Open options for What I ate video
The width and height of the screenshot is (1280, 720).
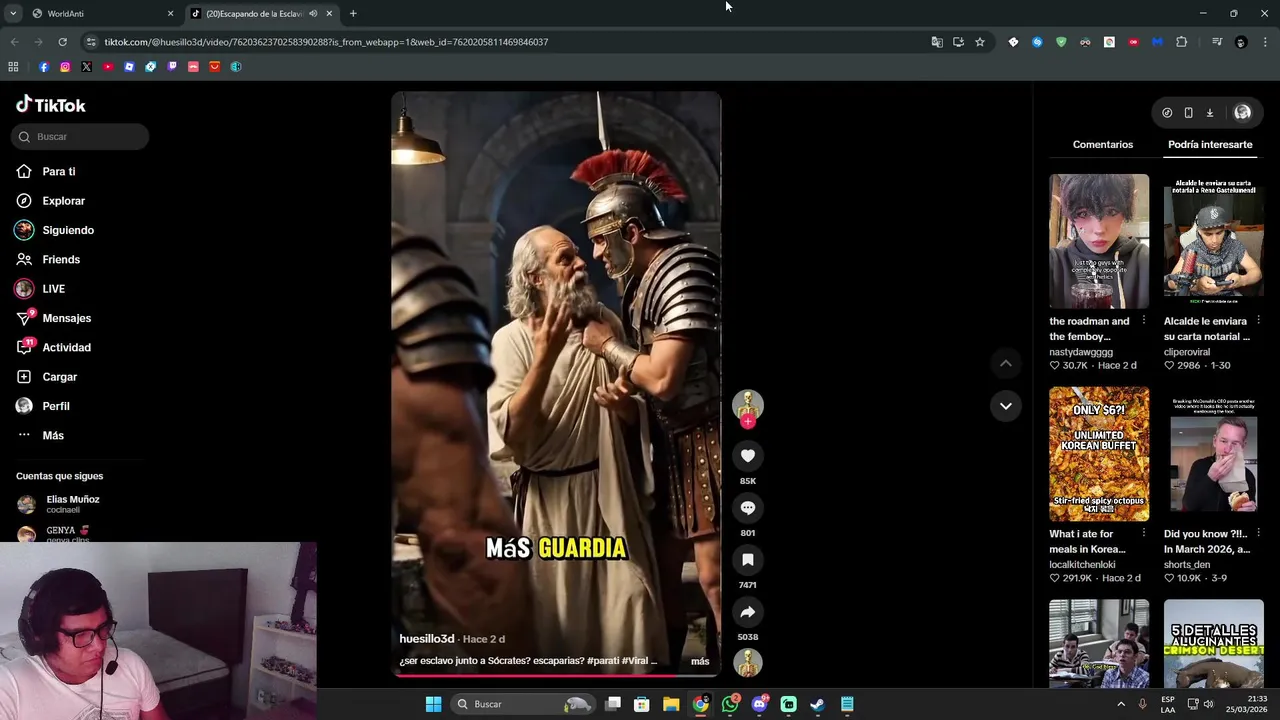click(x=1144, y=534)
